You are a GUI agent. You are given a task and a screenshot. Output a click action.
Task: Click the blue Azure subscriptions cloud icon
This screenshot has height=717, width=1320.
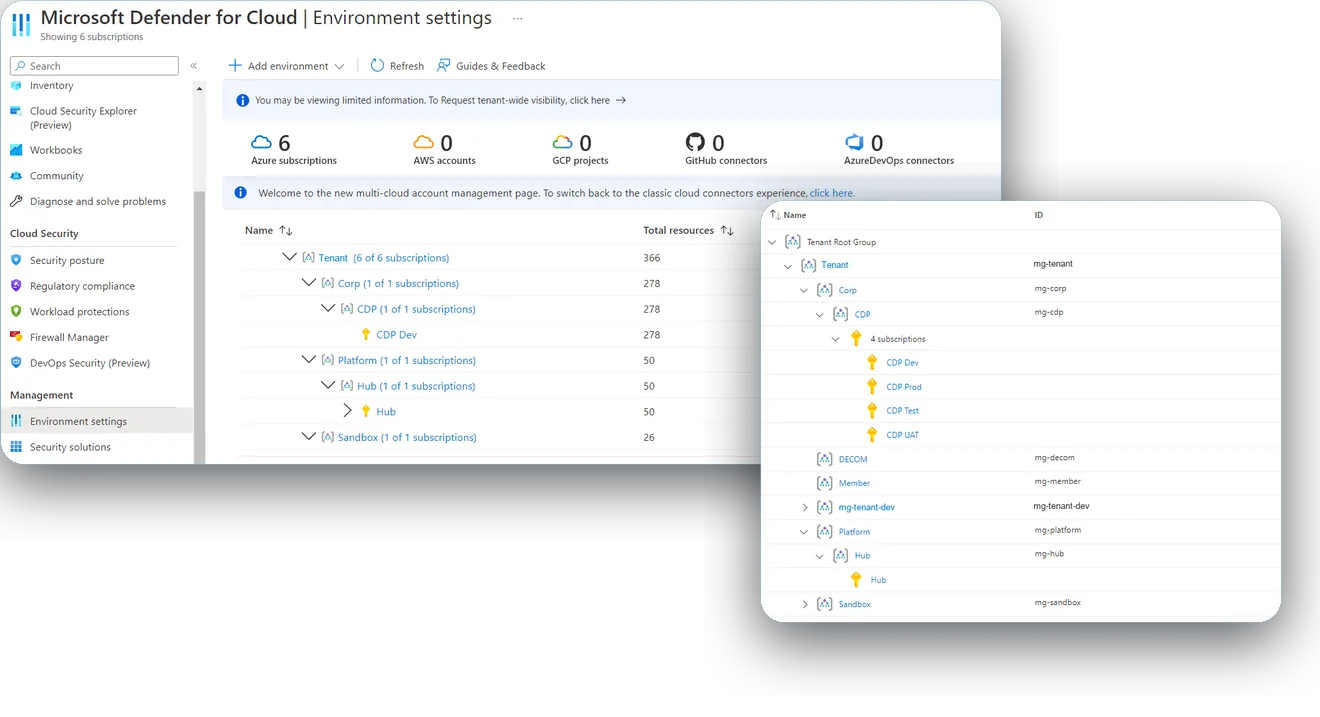pos(261,142)
